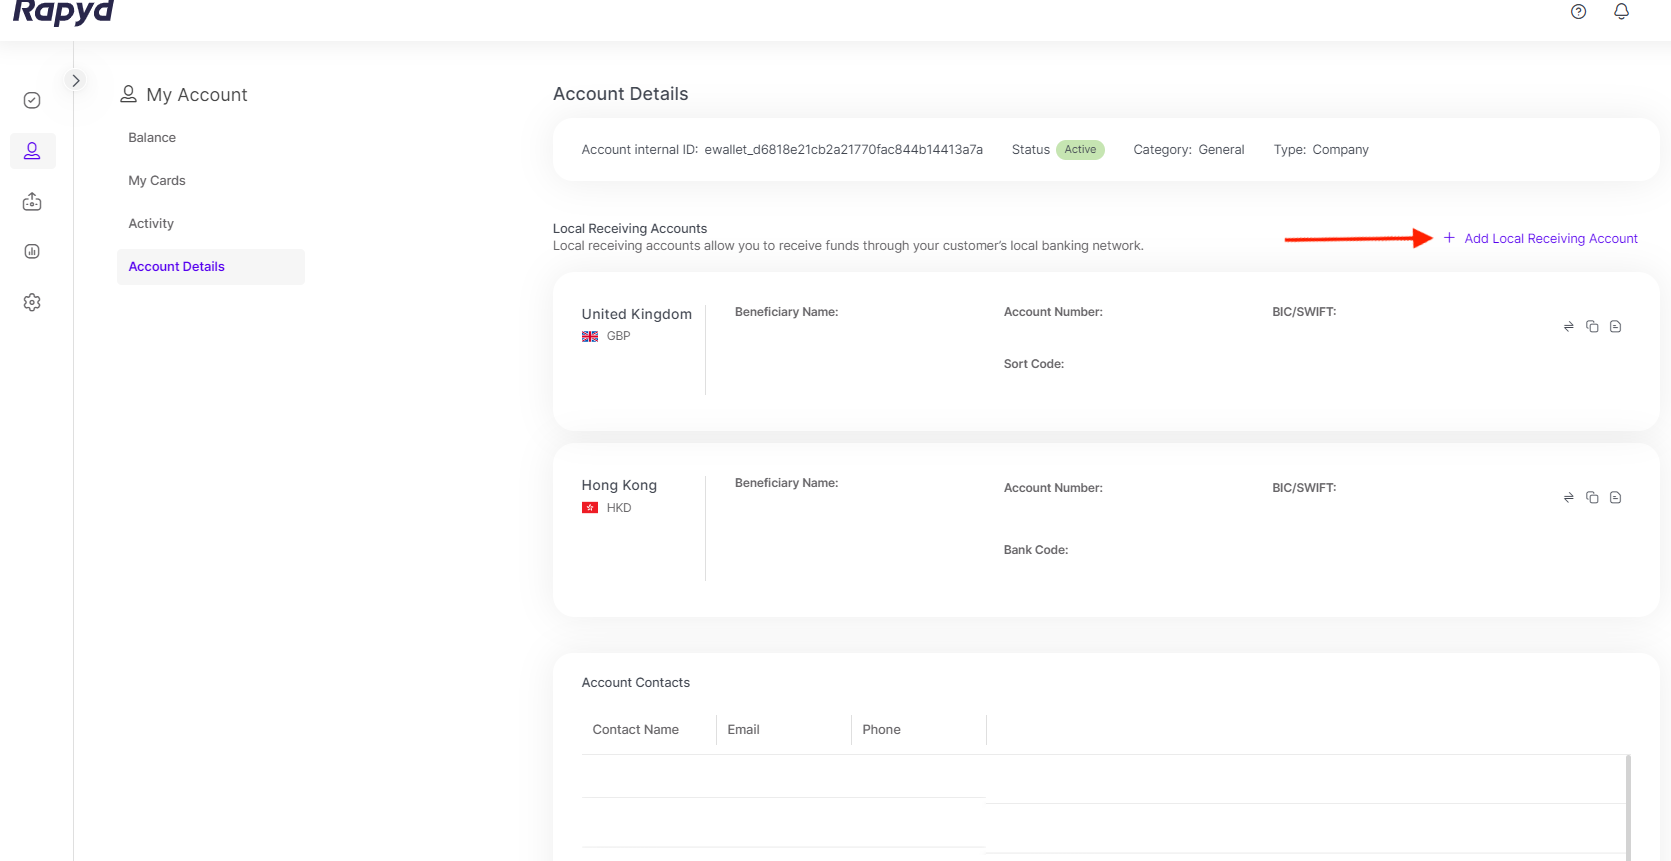
Task: Copy Hong Kong account details
Action: (x=1592, y=498)
